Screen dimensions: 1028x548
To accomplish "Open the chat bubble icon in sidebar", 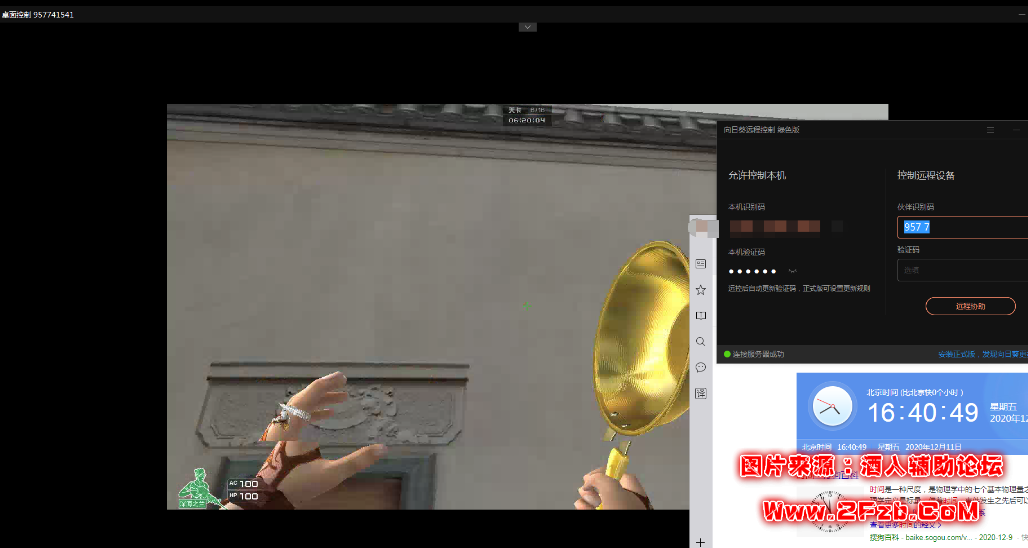I will click(x=701, y=367).
